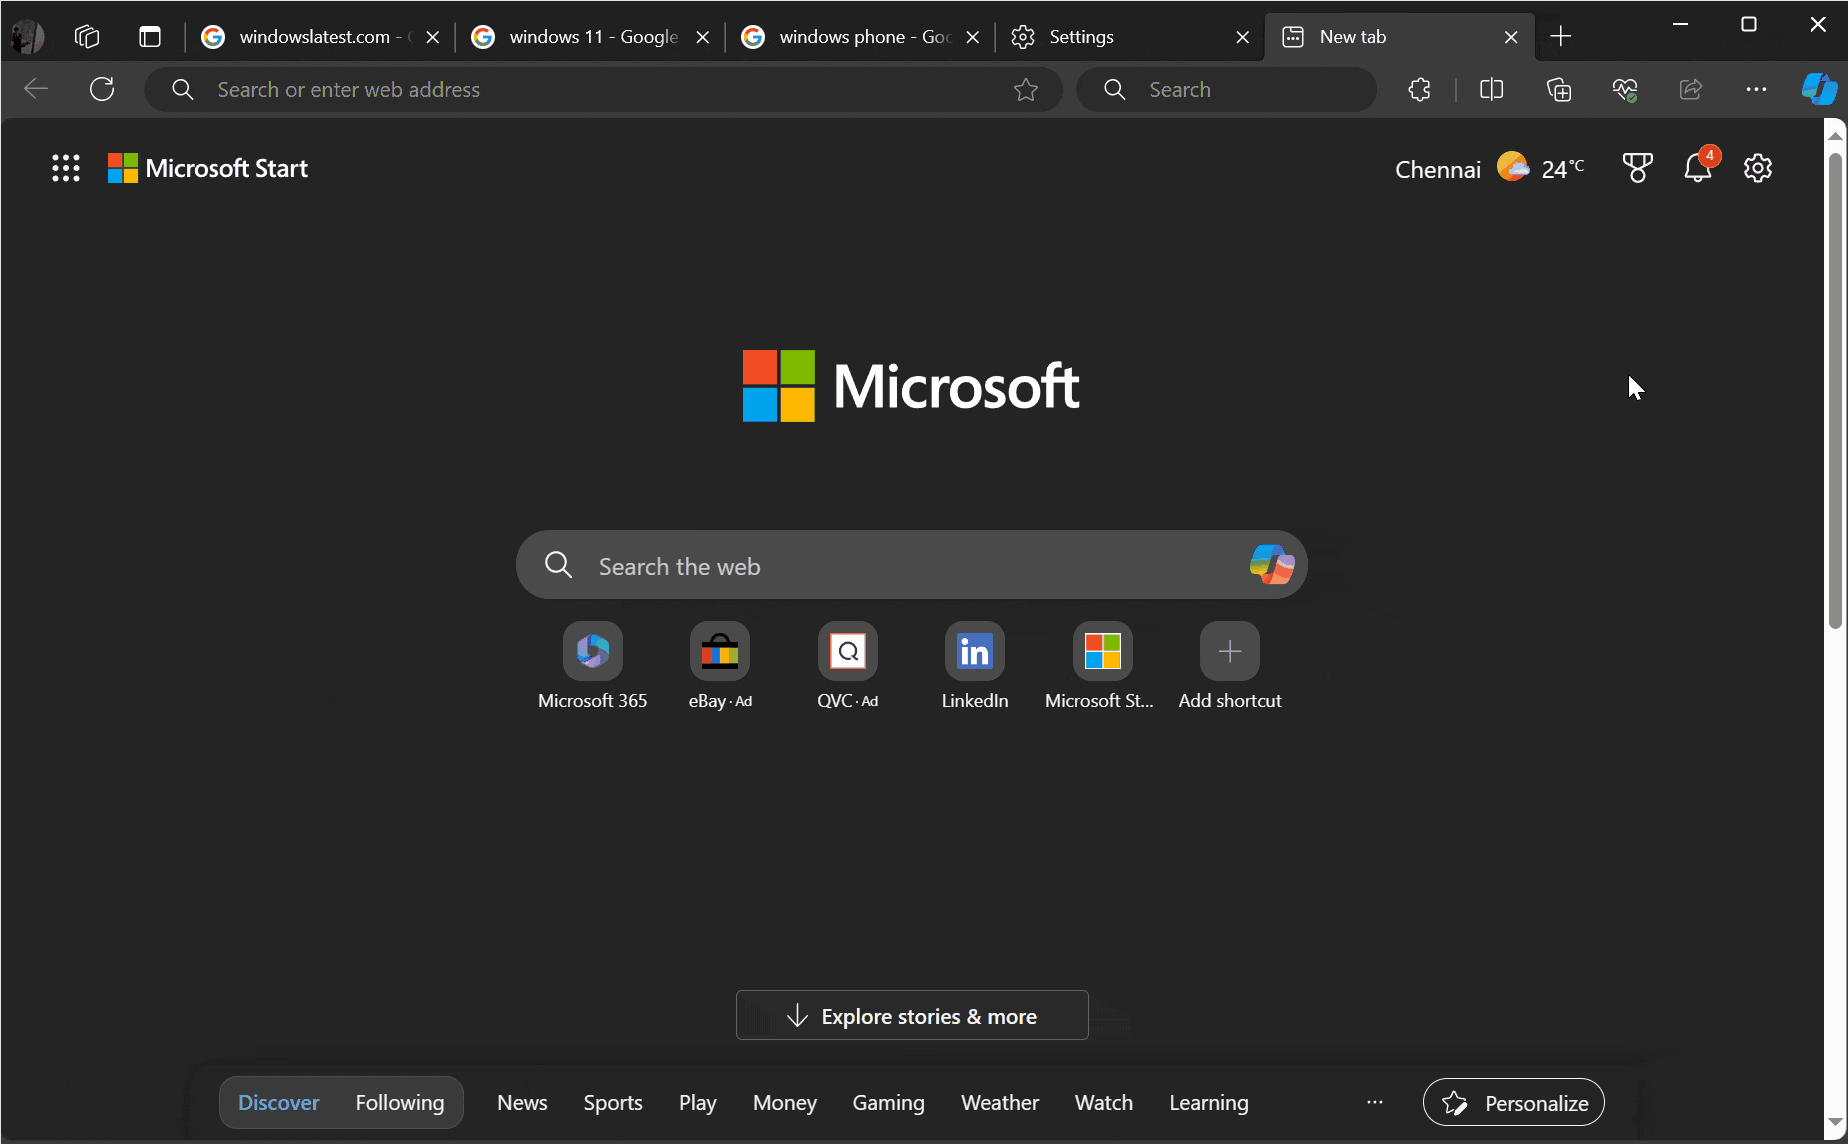Click the Search the web box
Image resolution: width=1848 pixels, height=1144 pixels.
[x=900, y=566]
